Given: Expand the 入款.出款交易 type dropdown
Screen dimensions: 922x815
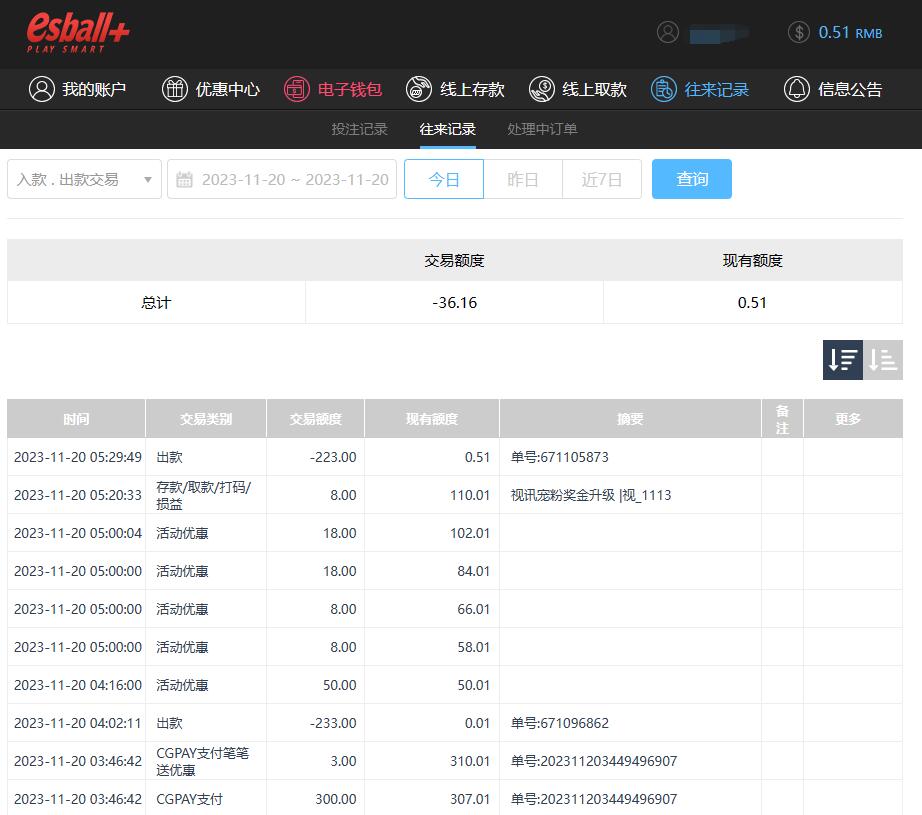Looking at the screenshot, I should (84, 179).
